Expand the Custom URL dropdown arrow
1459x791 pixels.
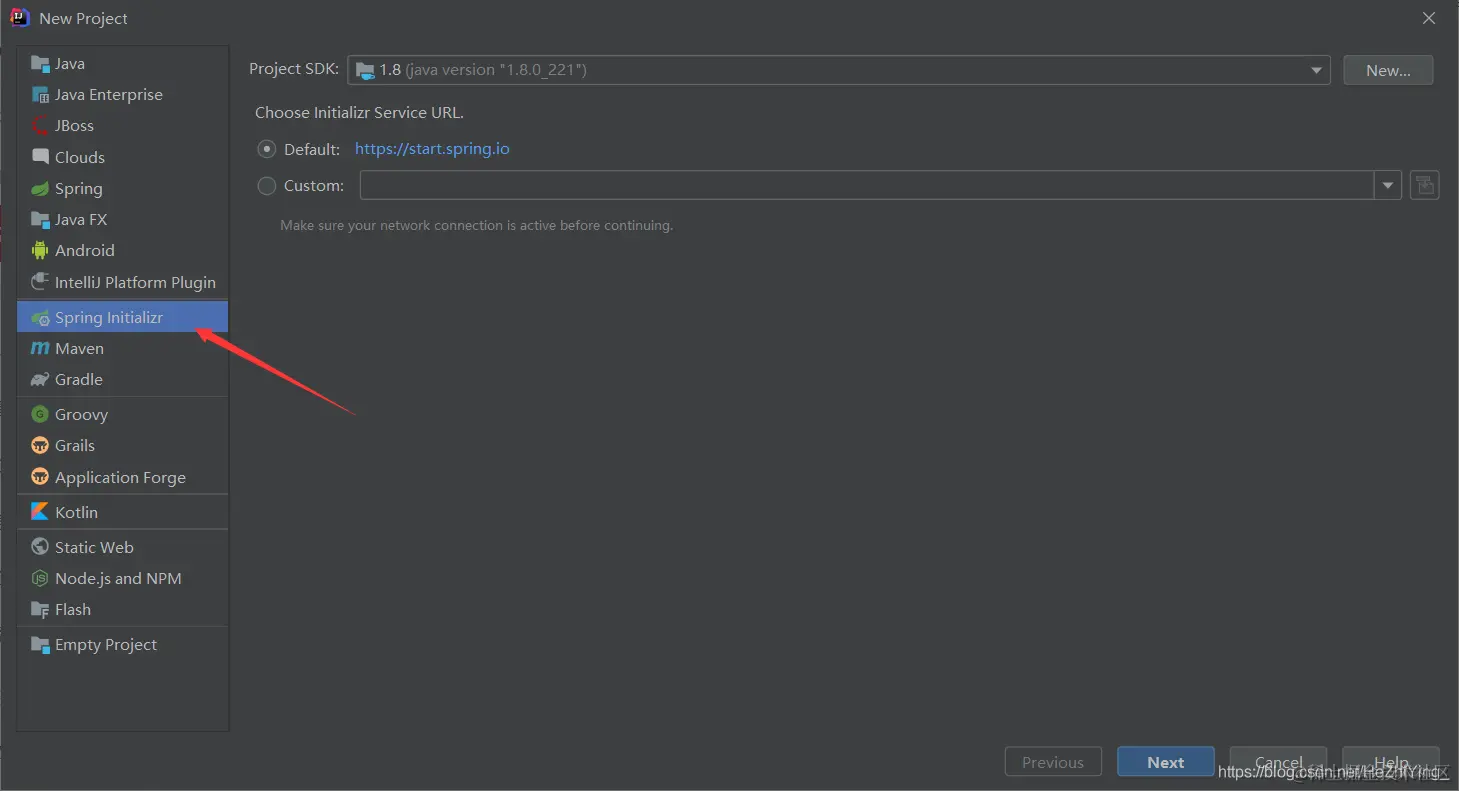(1387, 185)
